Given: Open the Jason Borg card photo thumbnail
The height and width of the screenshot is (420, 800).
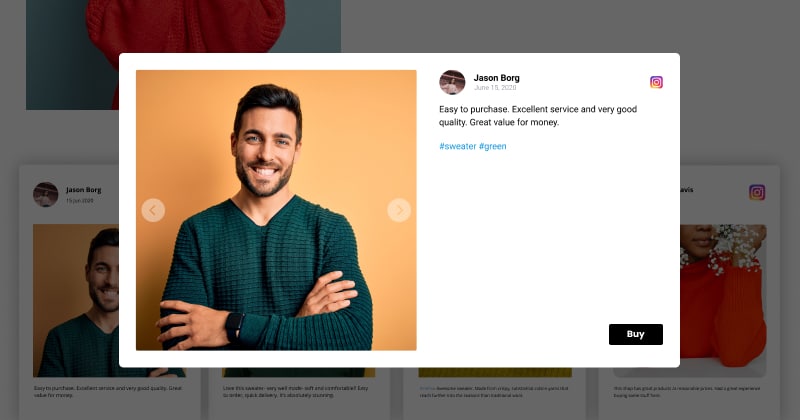Looking at the screenshot, I should [x=76, y=301].
